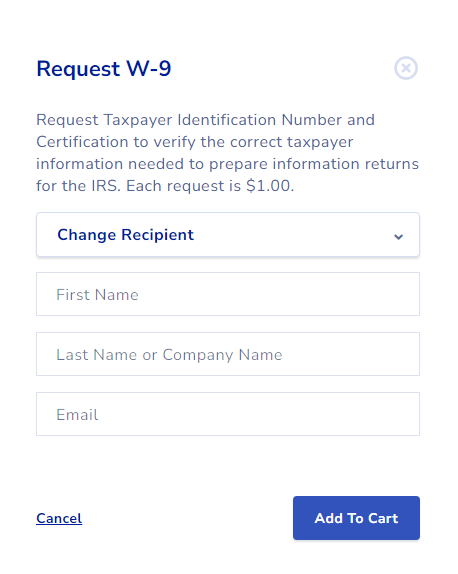The image size is (458, 574).
Task: Place cursor in the First Name box
Action: [x=228, y=294]
